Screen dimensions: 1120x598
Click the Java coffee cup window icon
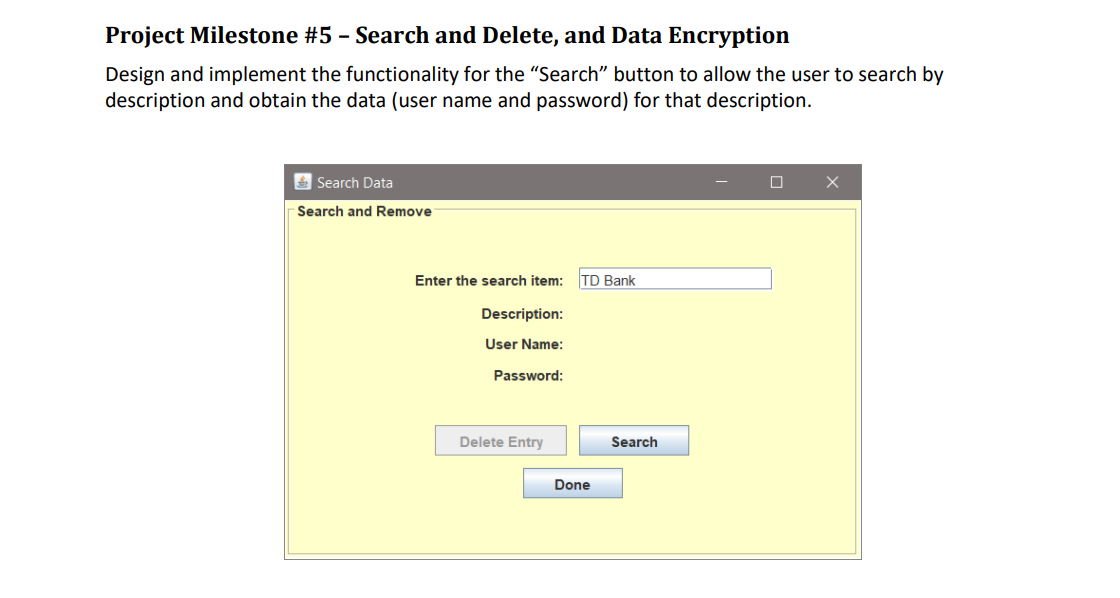[303, 181]
